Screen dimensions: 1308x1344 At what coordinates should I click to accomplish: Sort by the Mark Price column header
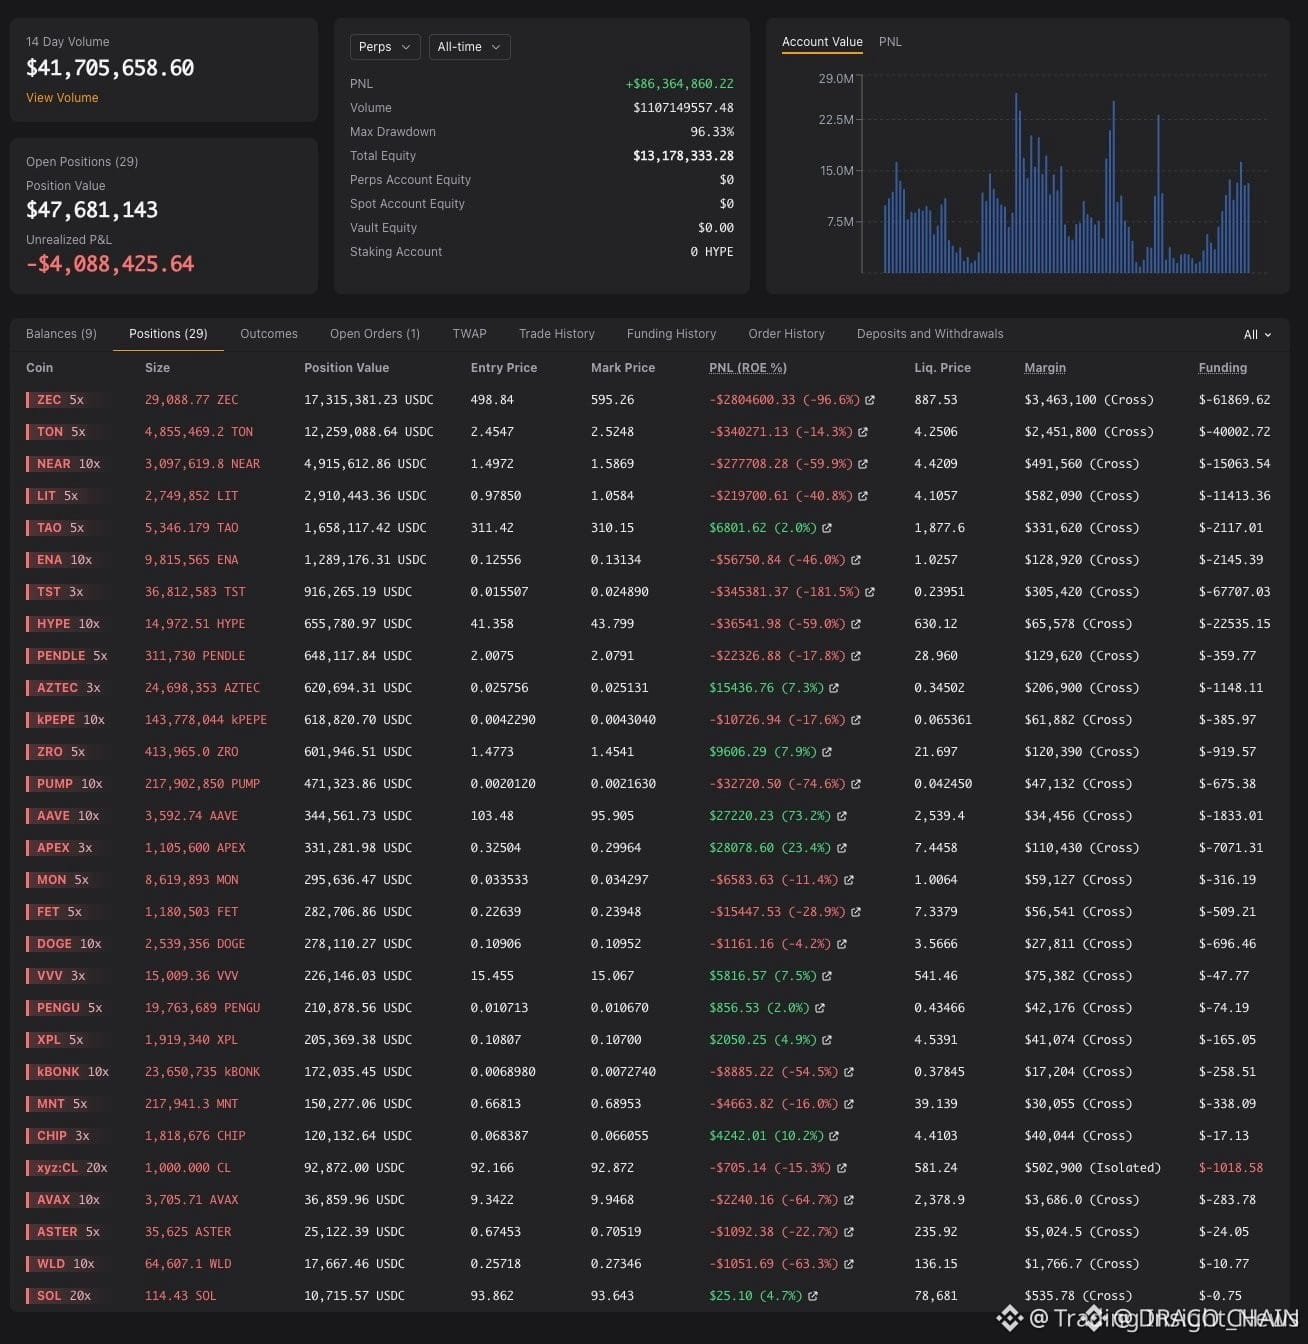[623, 368]
